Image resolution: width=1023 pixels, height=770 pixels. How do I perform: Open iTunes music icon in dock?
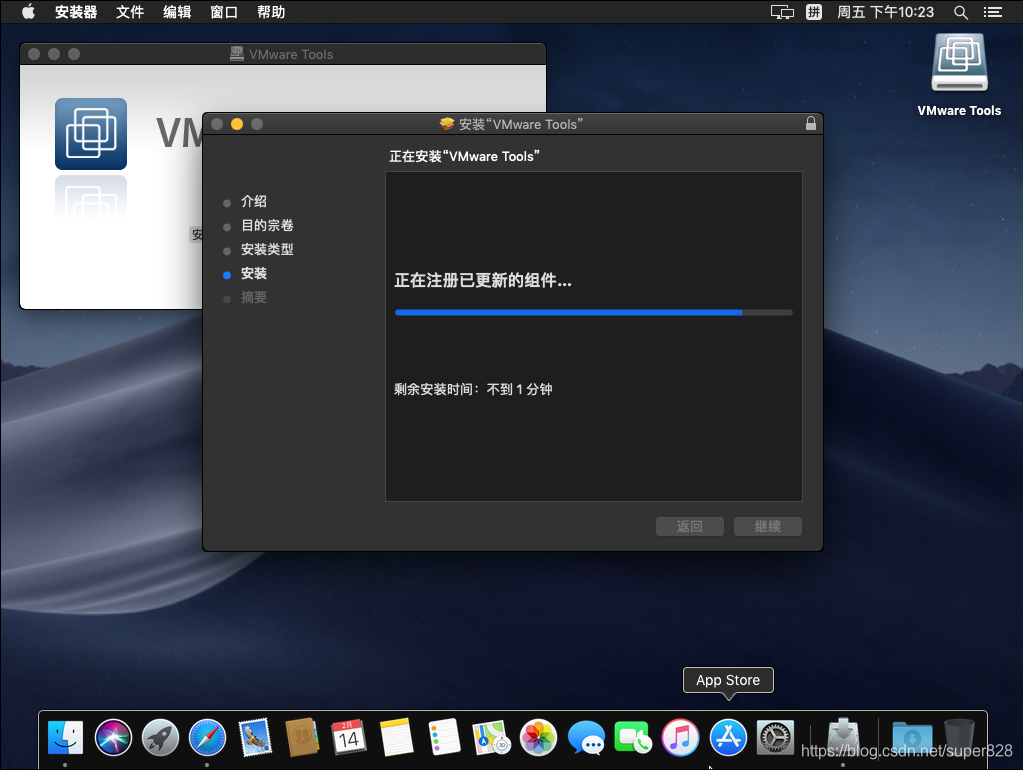(680, 737)
